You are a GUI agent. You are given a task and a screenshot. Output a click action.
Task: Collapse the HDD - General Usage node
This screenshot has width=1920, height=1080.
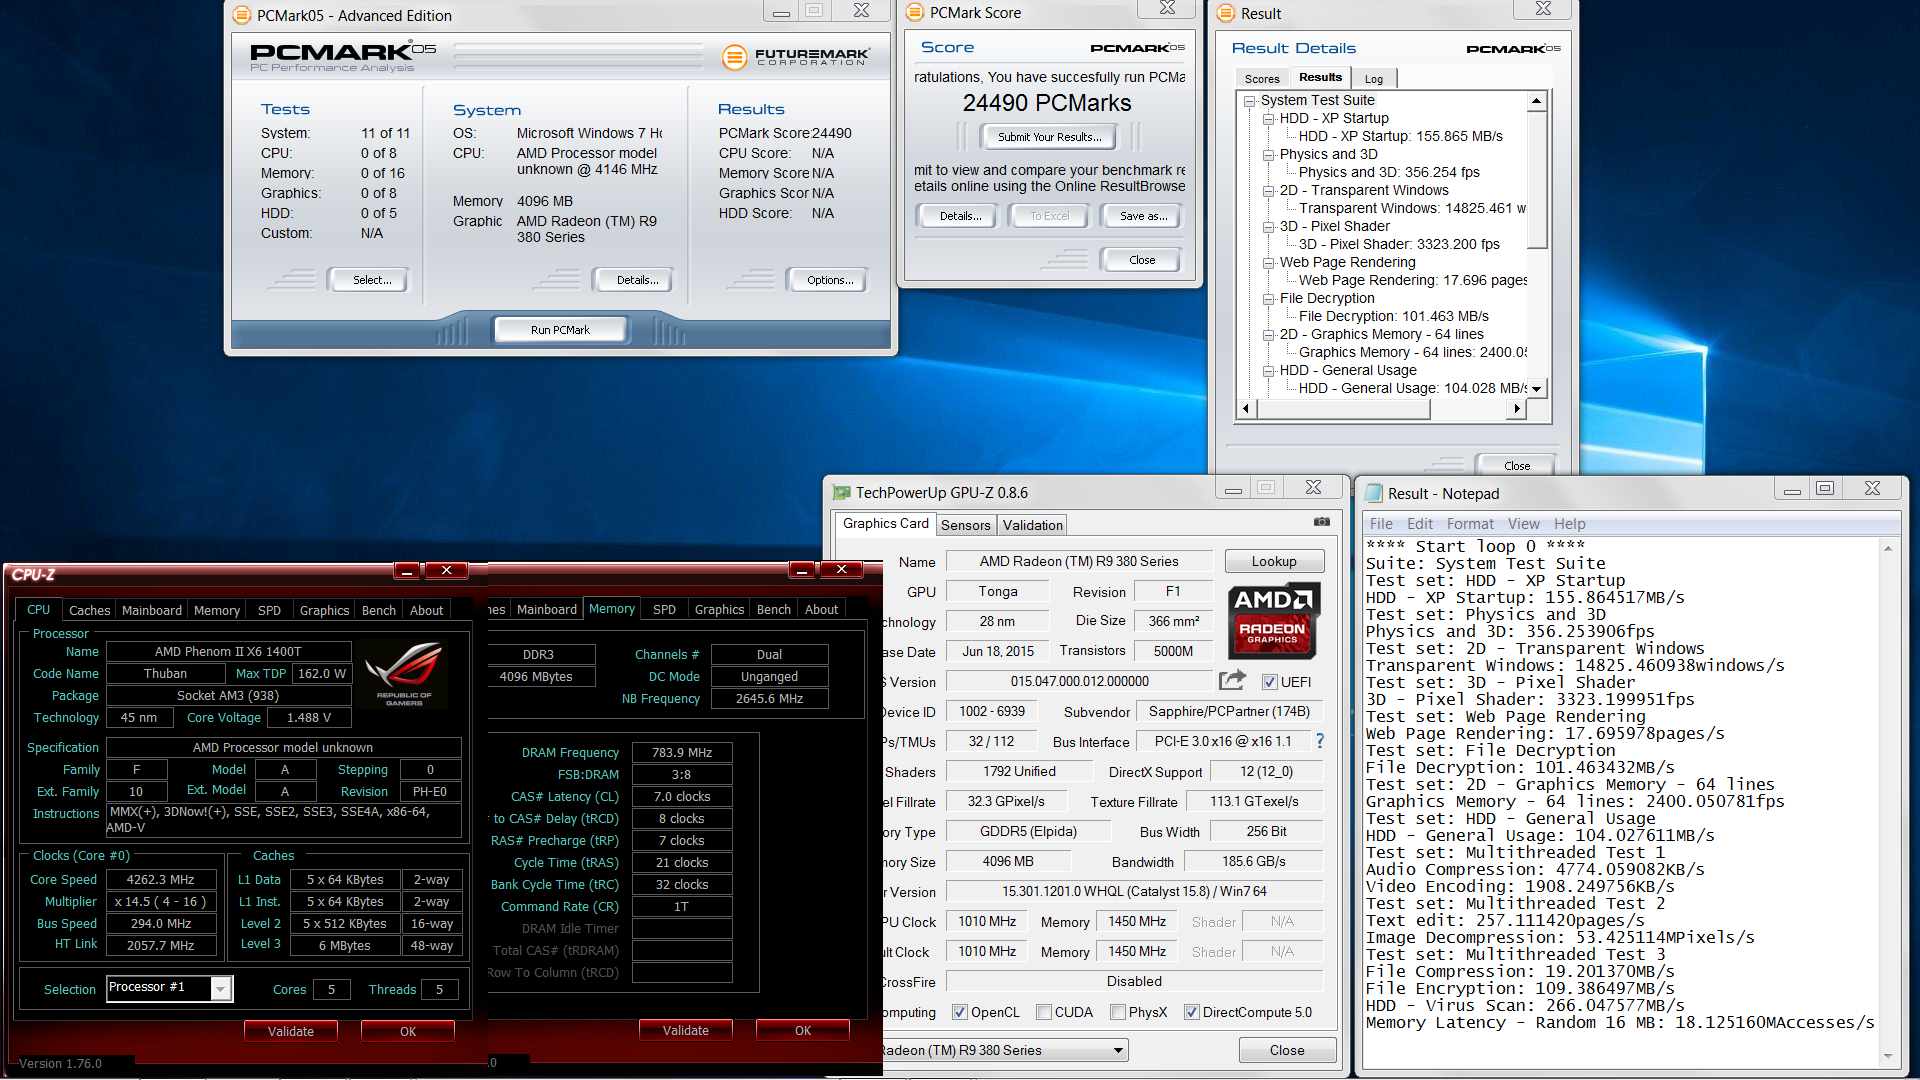pyautogui.click(x=1269, y=371)
